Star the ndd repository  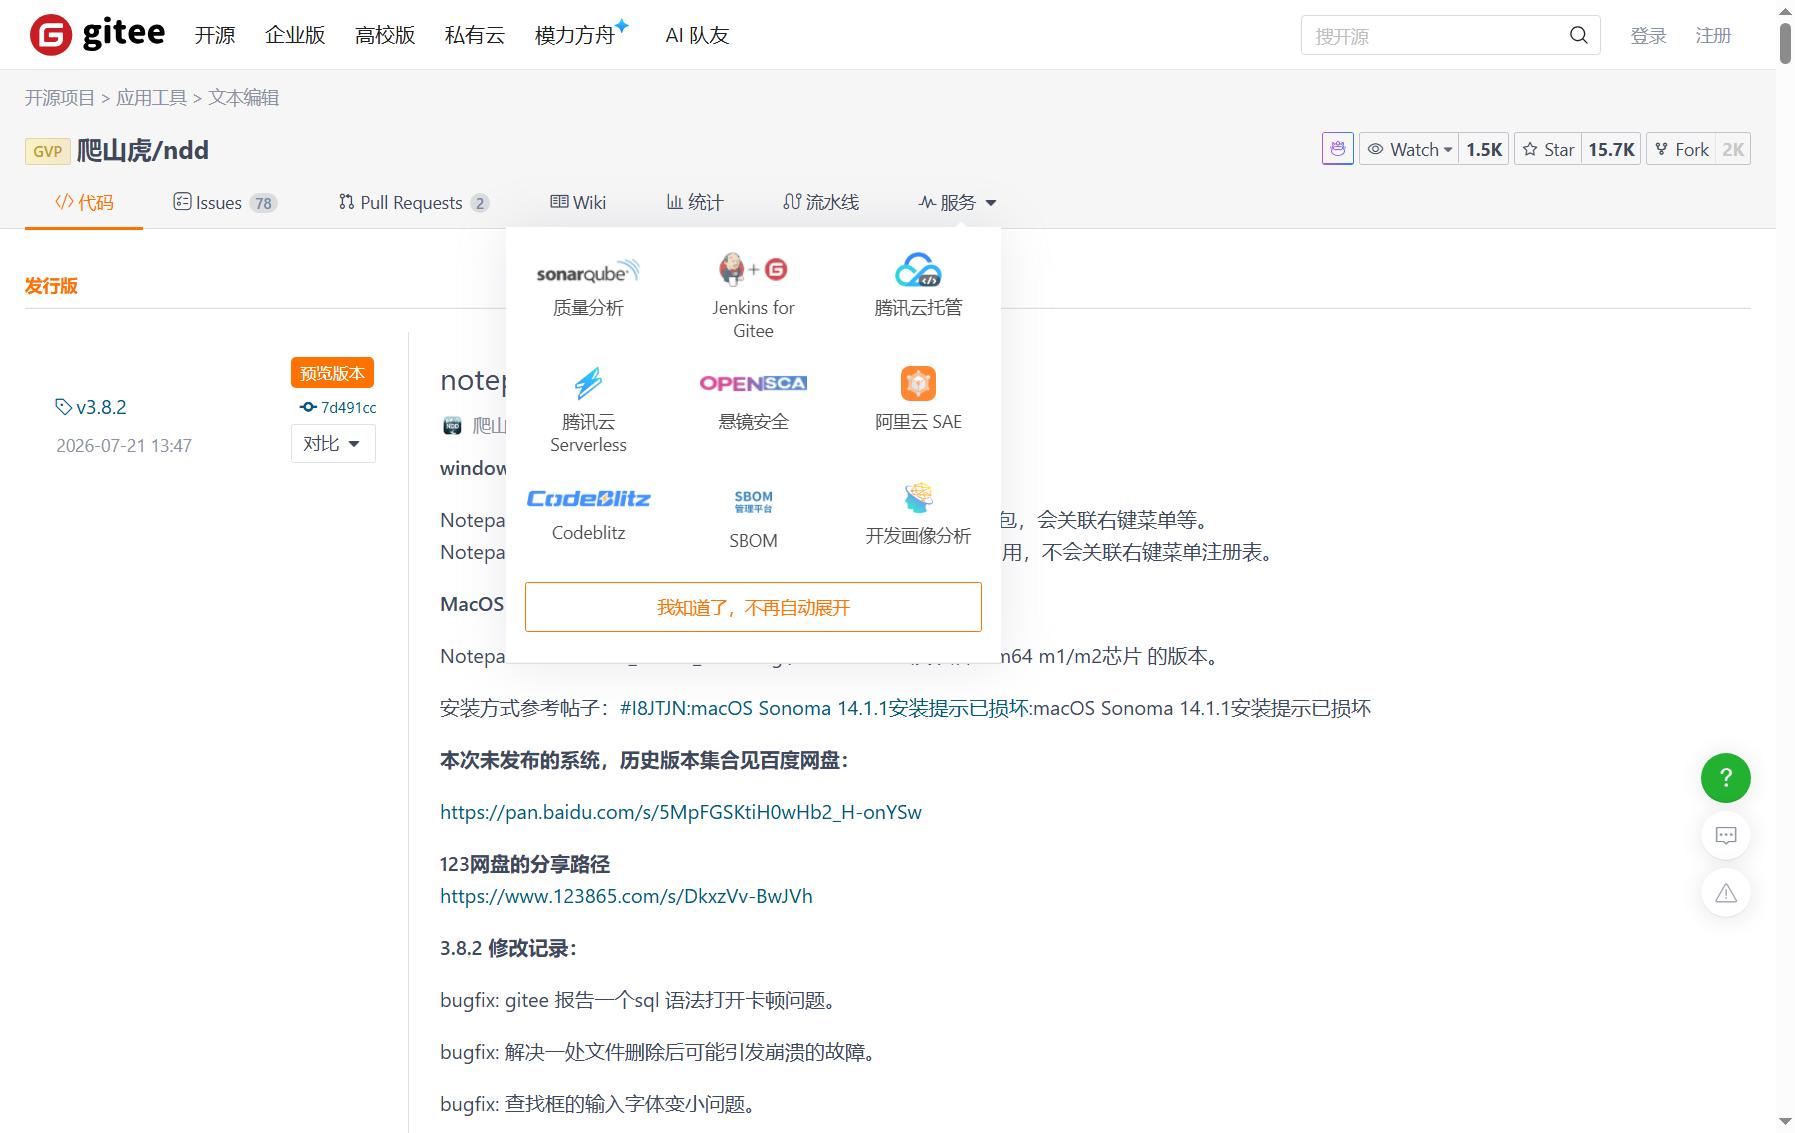tap(1548, 149)
